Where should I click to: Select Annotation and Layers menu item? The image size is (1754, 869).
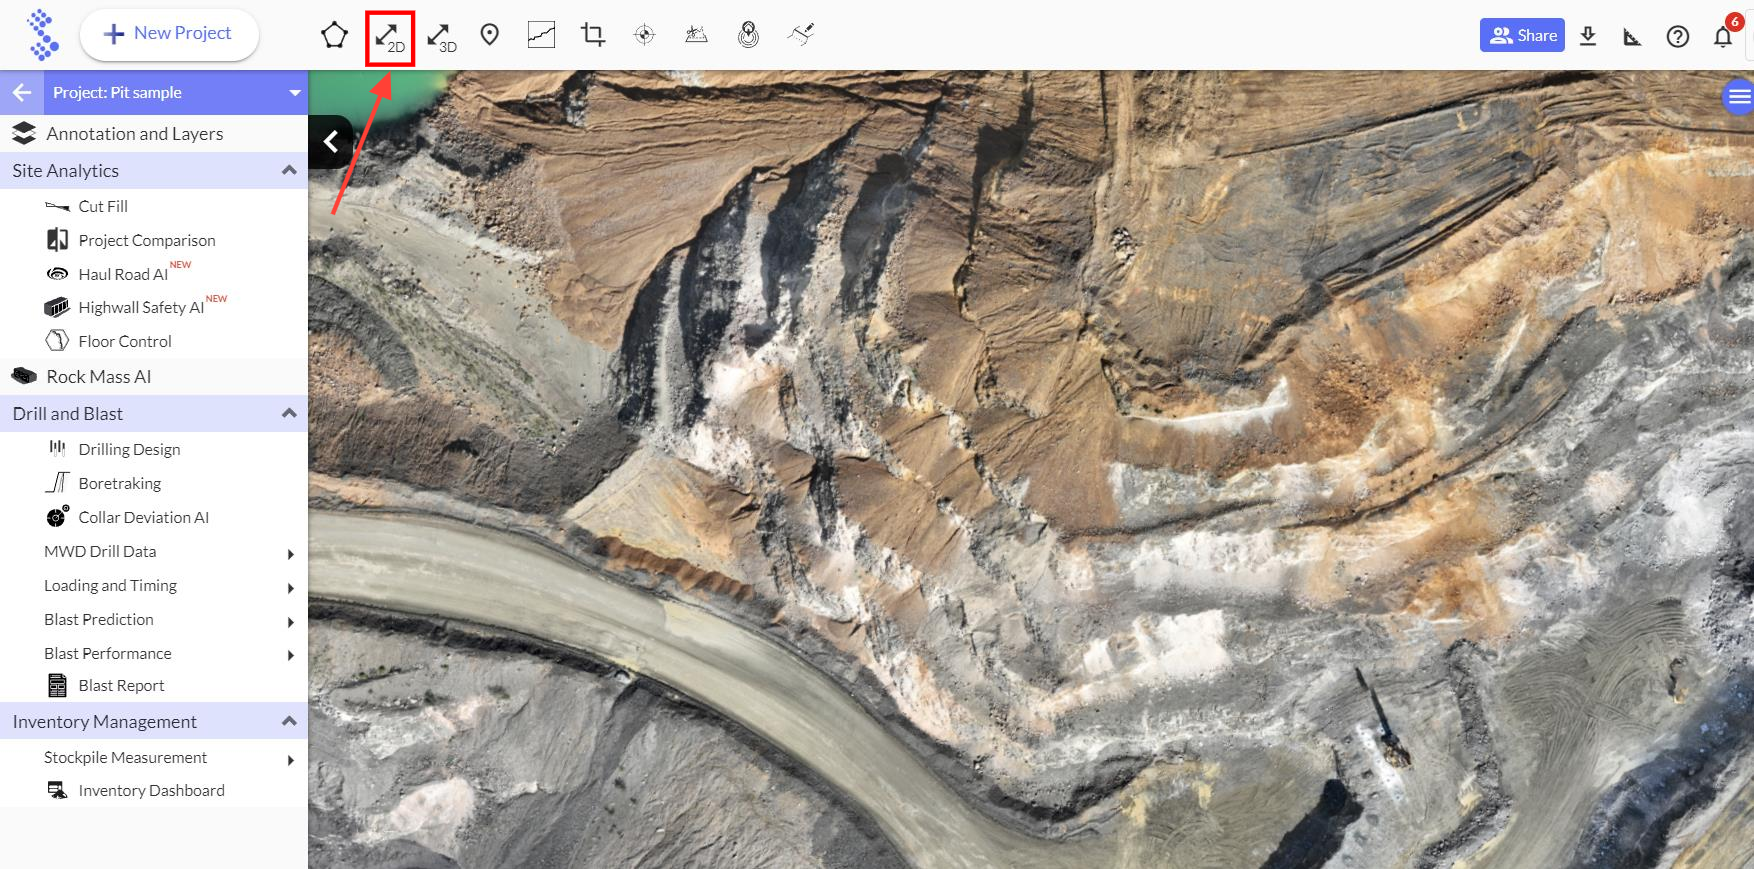[134, 134]
